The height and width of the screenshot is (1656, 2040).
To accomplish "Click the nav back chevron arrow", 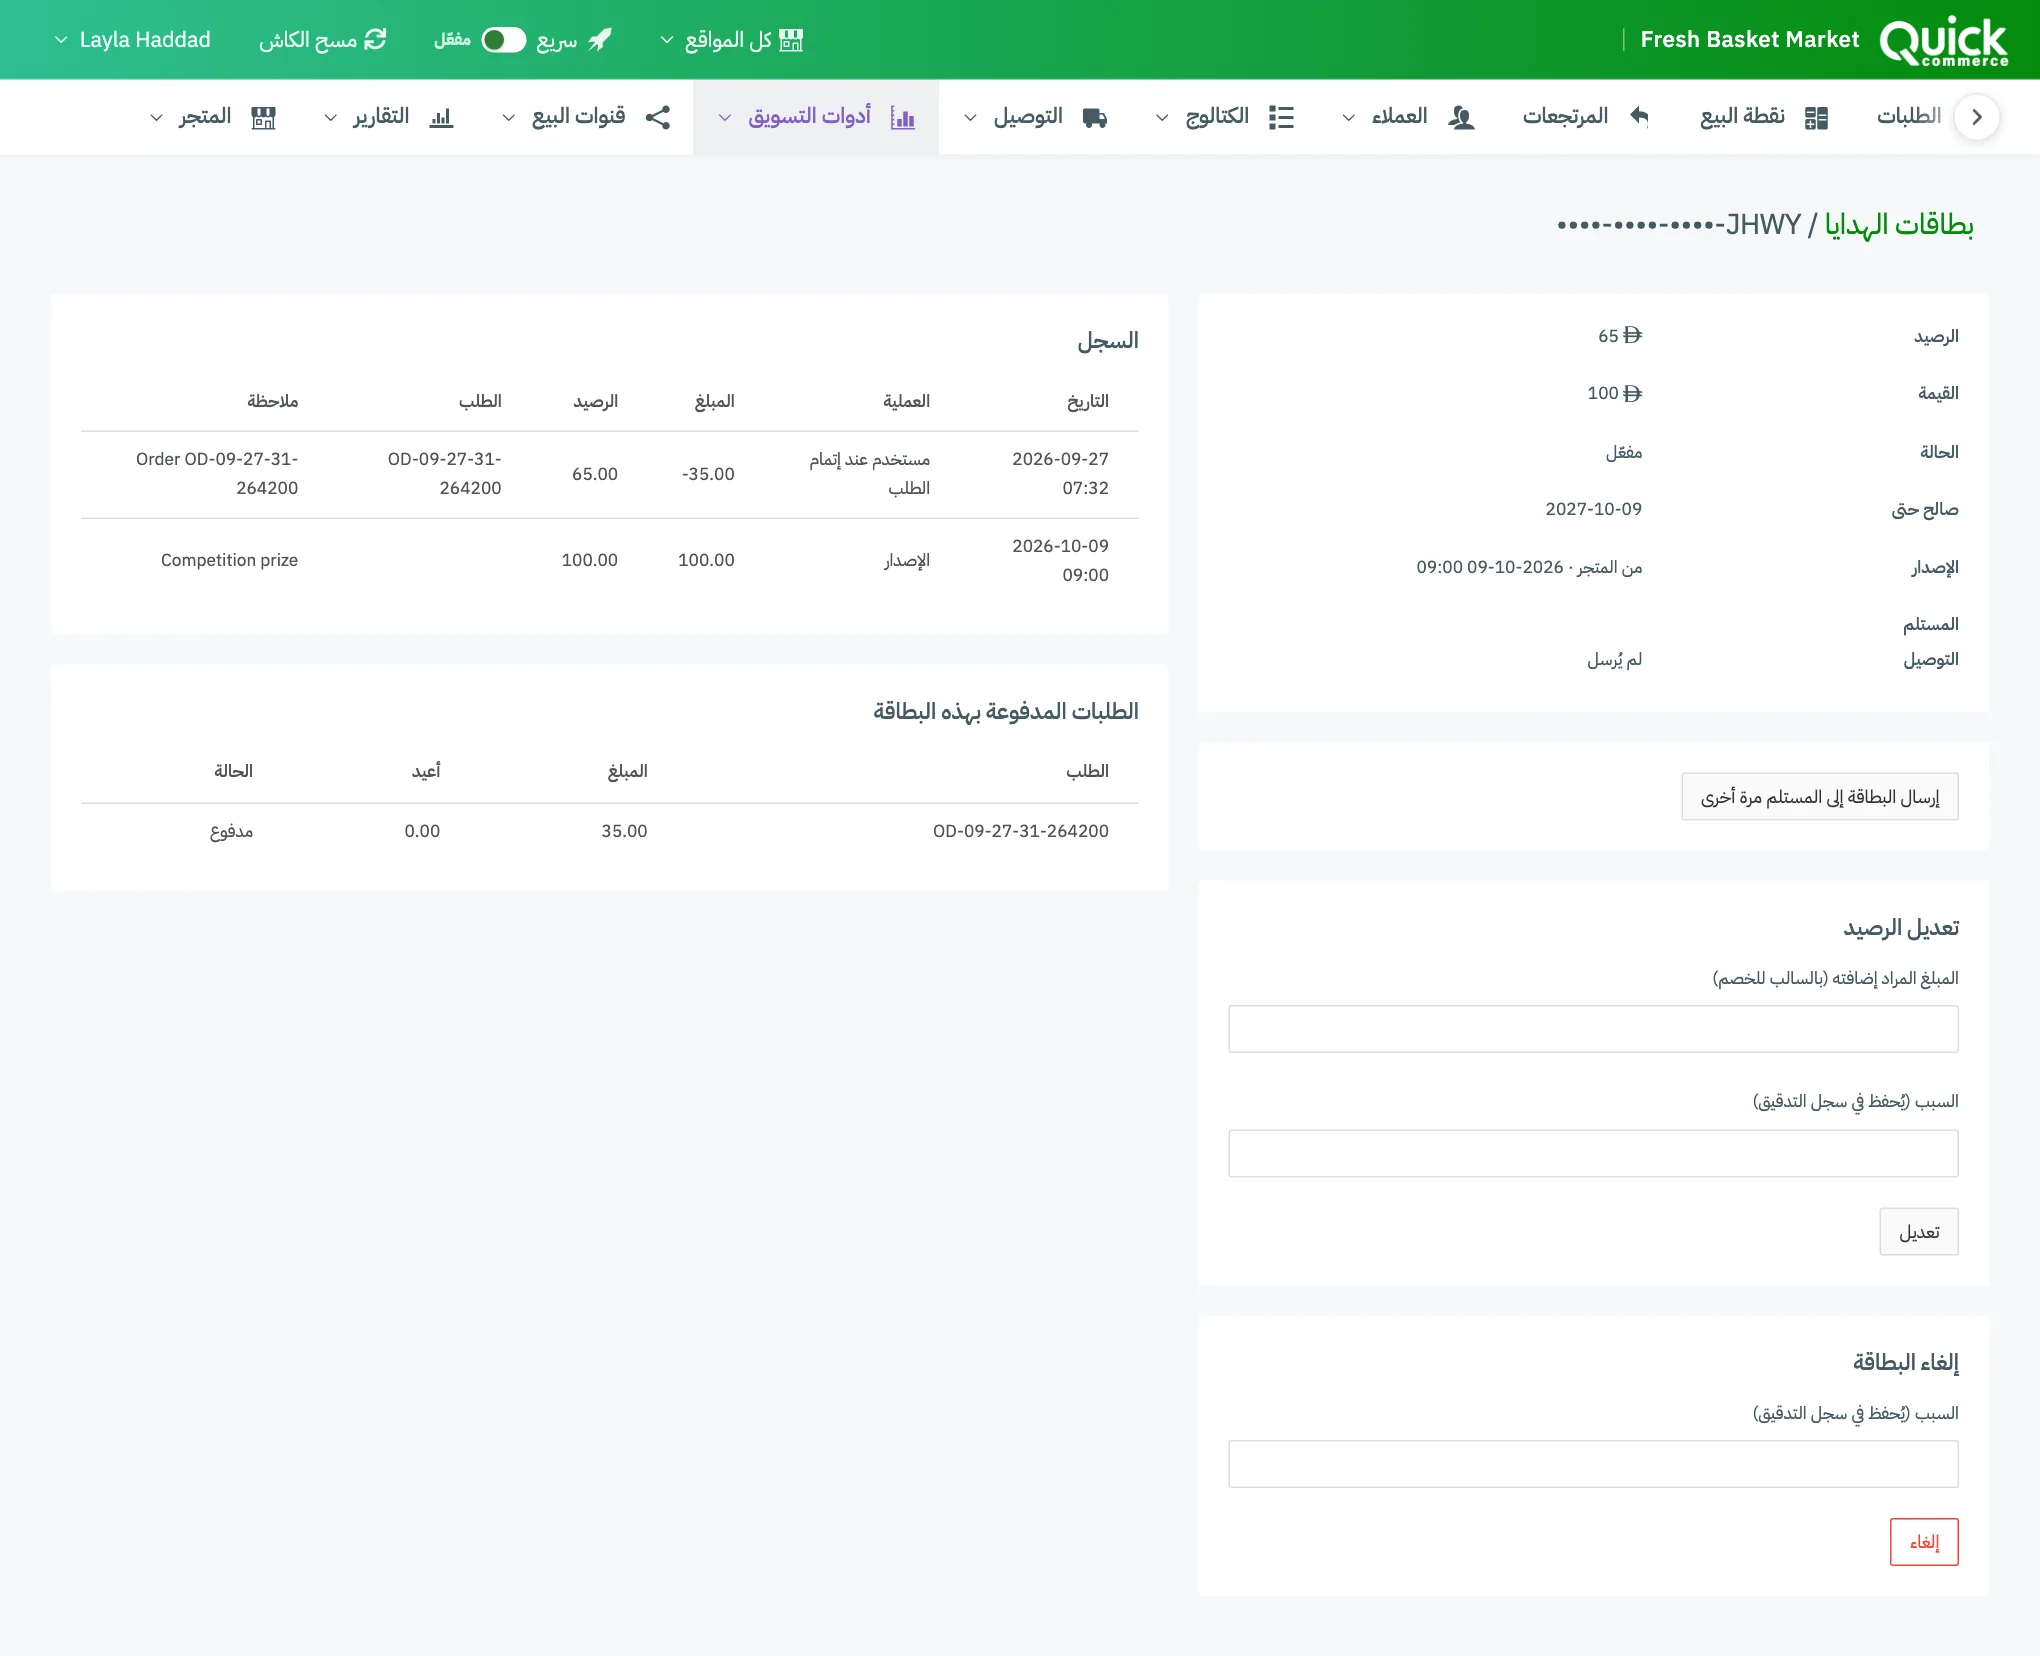I will tap(1976, 117).
